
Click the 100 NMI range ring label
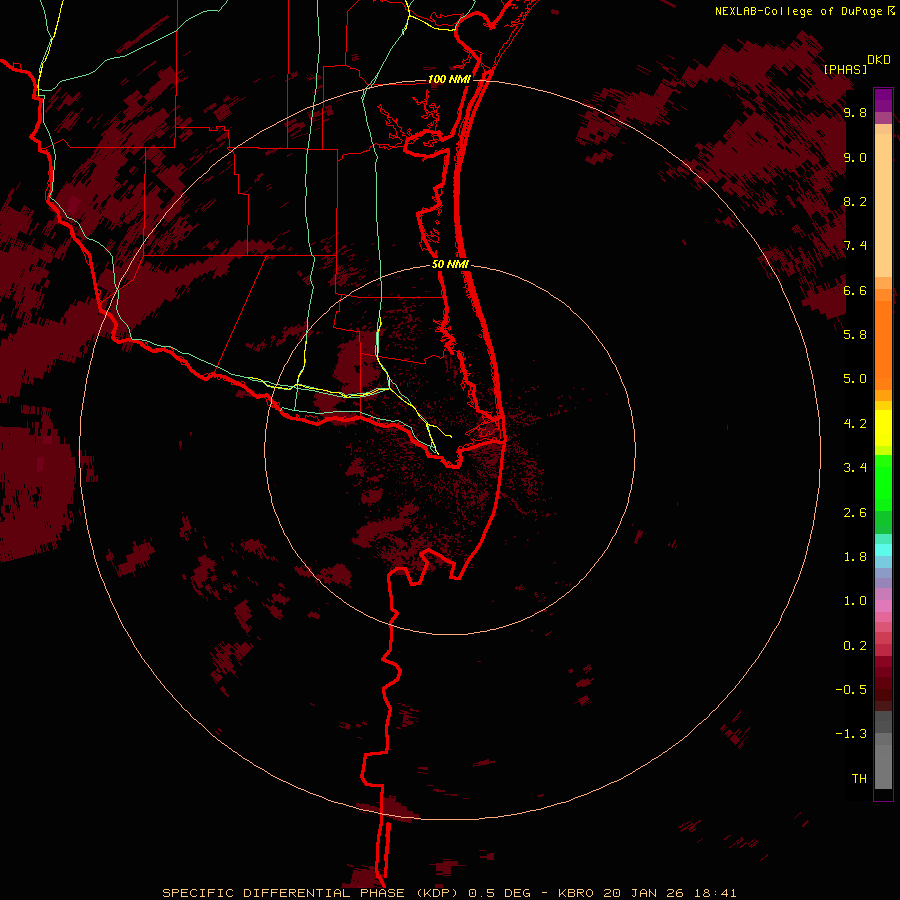(449, 79)
